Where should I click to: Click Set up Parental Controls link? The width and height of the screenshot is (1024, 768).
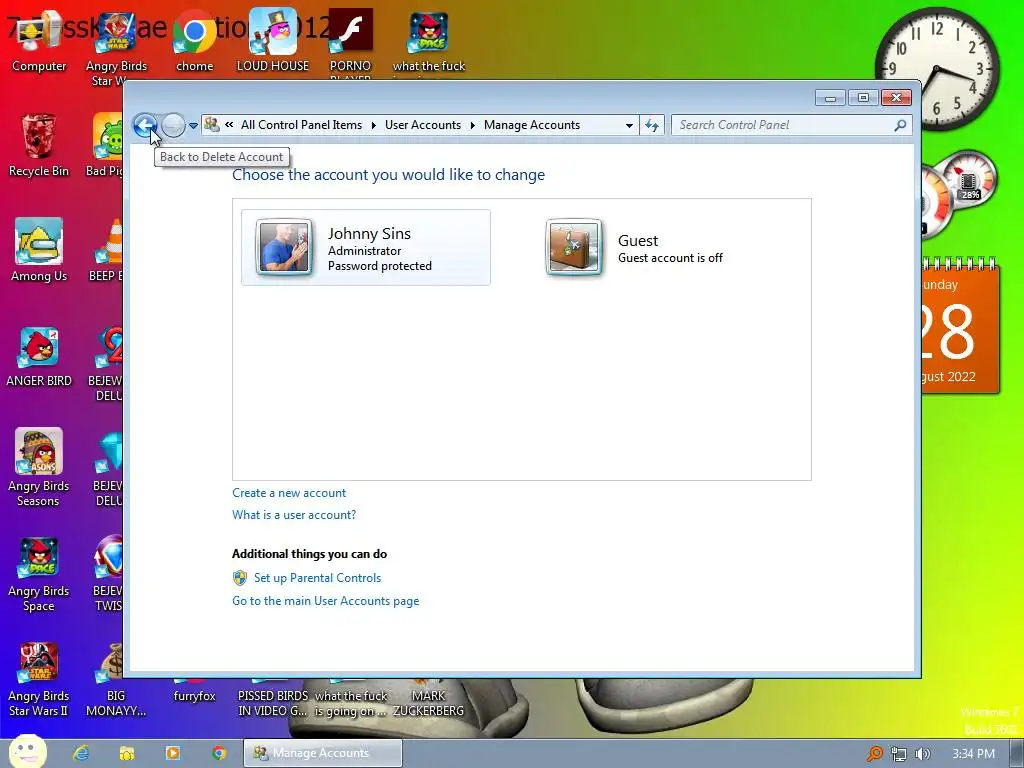[317, 578]
